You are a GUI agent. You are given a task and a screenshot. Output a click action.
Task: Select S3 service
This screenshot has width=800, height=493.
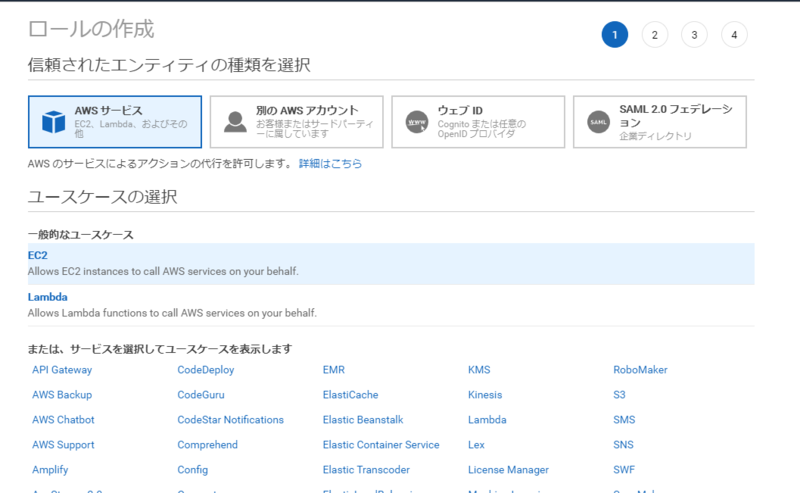point(619,395)
